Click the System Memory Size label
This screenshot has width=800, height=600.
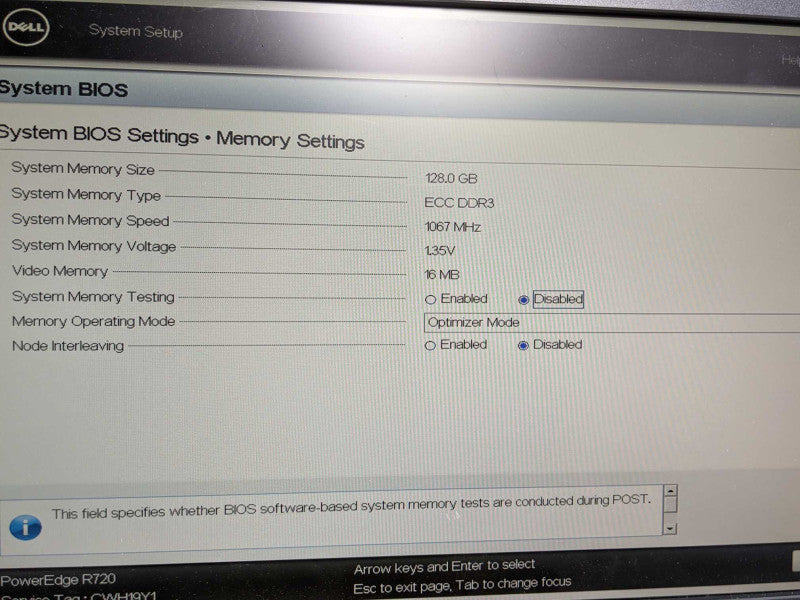pyautogui.click(x=83, y=168)
